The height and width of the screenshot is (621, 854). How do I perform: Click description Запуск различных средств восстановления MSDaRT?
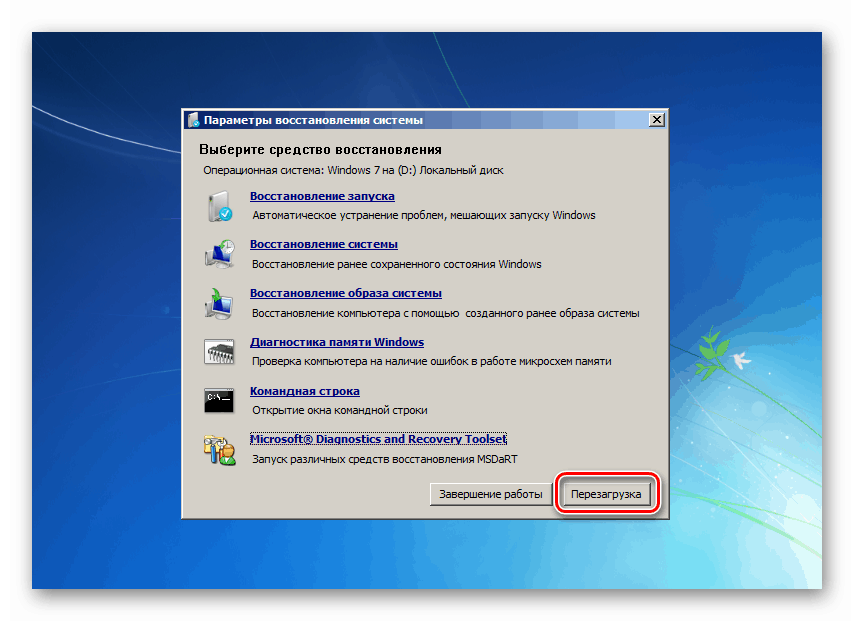(x=385, y=459)
